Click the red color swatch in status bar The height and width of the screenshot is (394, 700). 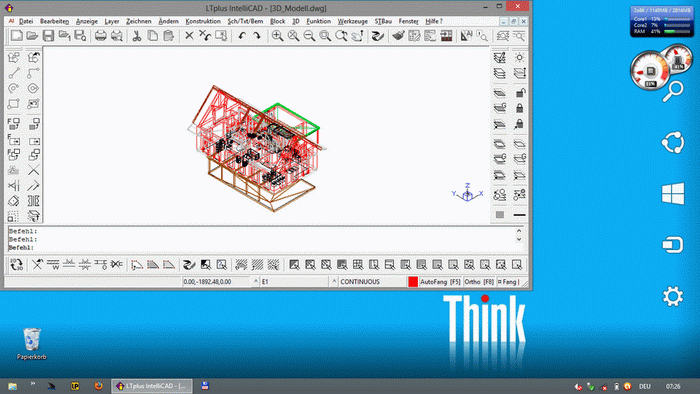click(x=413, y=282)
